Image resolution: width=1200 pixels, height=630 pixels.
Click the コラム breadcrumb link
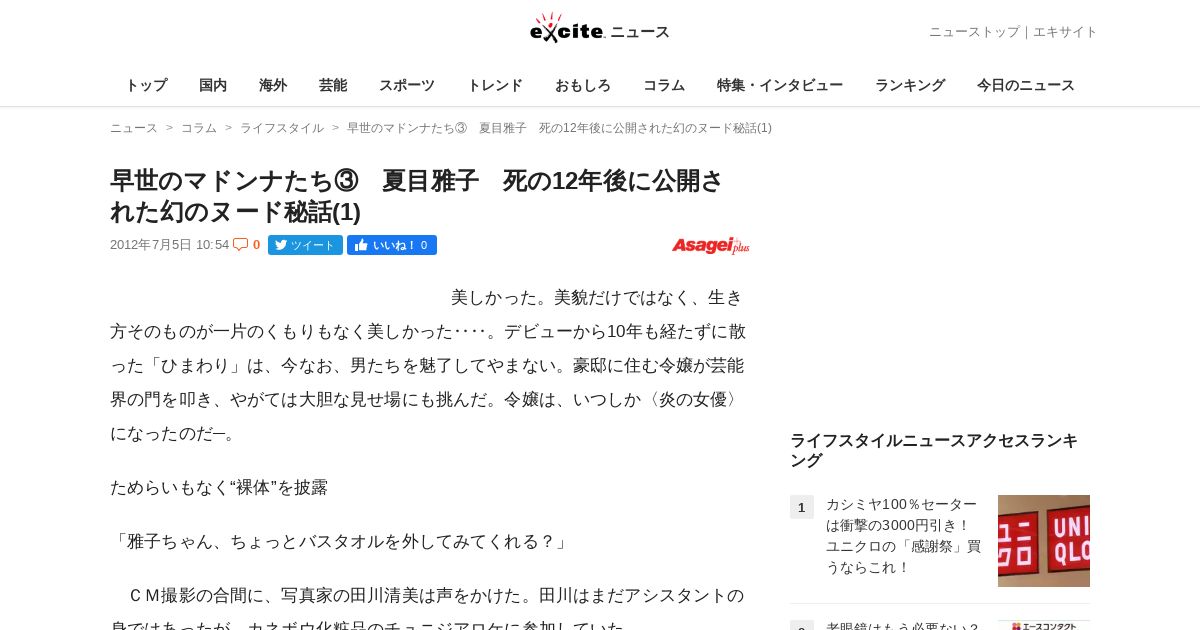(199, 128)
